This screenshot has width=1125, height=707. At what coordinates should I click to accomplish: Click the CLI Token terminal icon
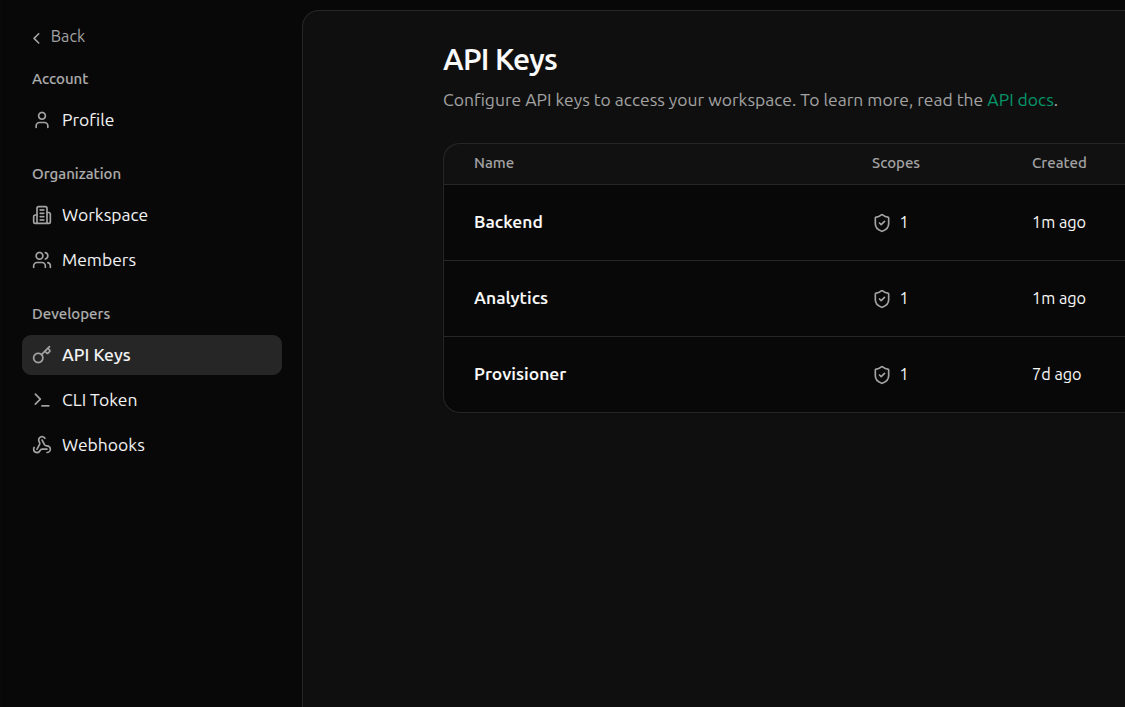pos(42,400)
